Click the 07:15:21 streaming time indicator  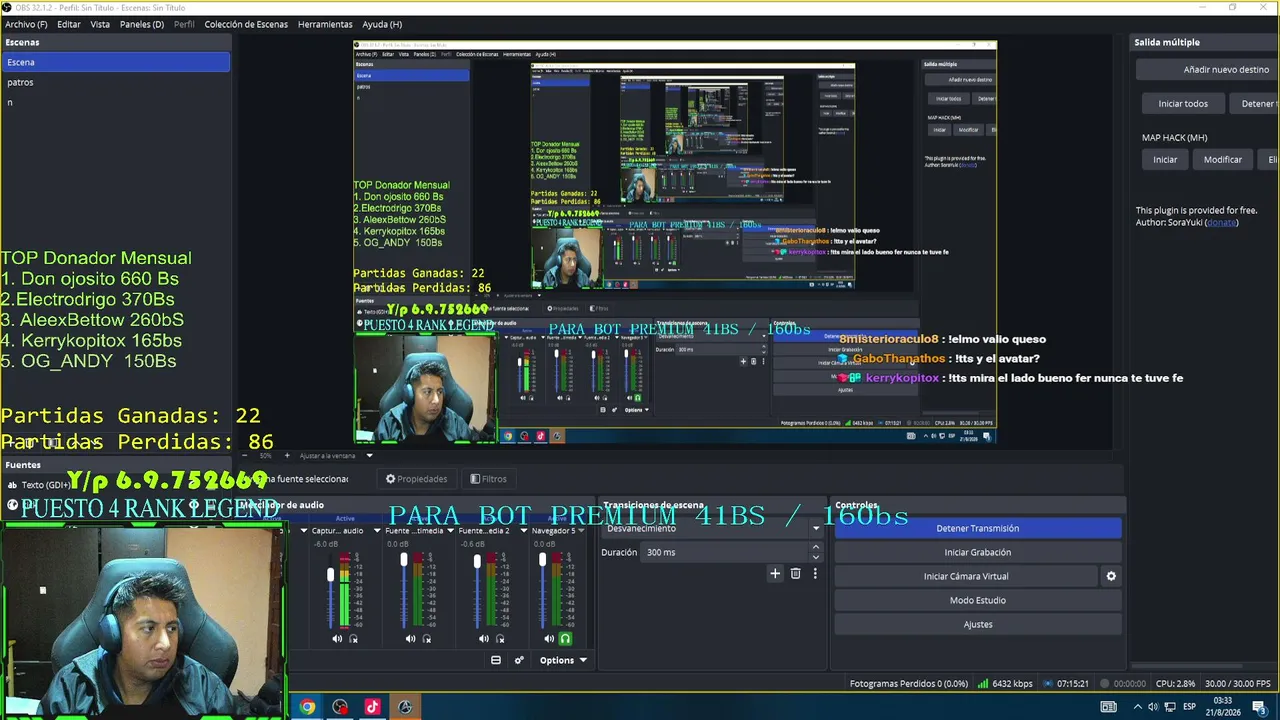(1066, 684)
